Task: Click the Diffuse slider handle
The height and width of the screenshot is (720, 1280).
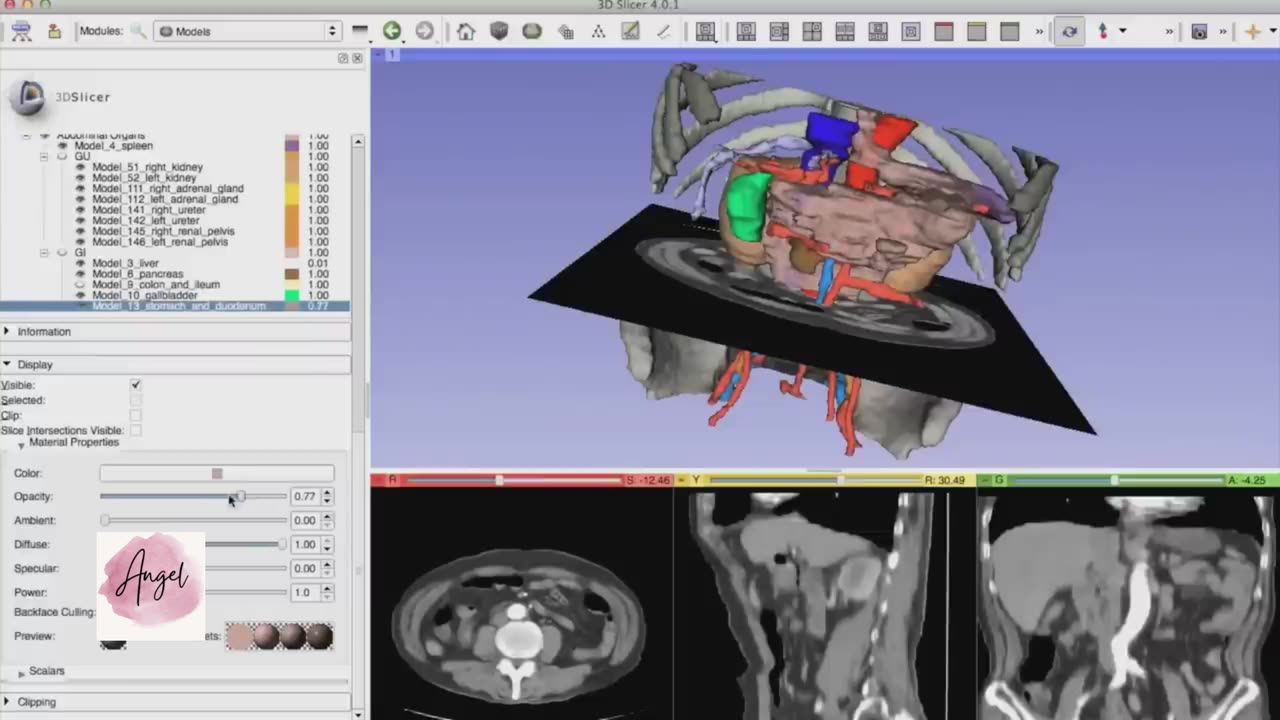Action: (283, 544)
